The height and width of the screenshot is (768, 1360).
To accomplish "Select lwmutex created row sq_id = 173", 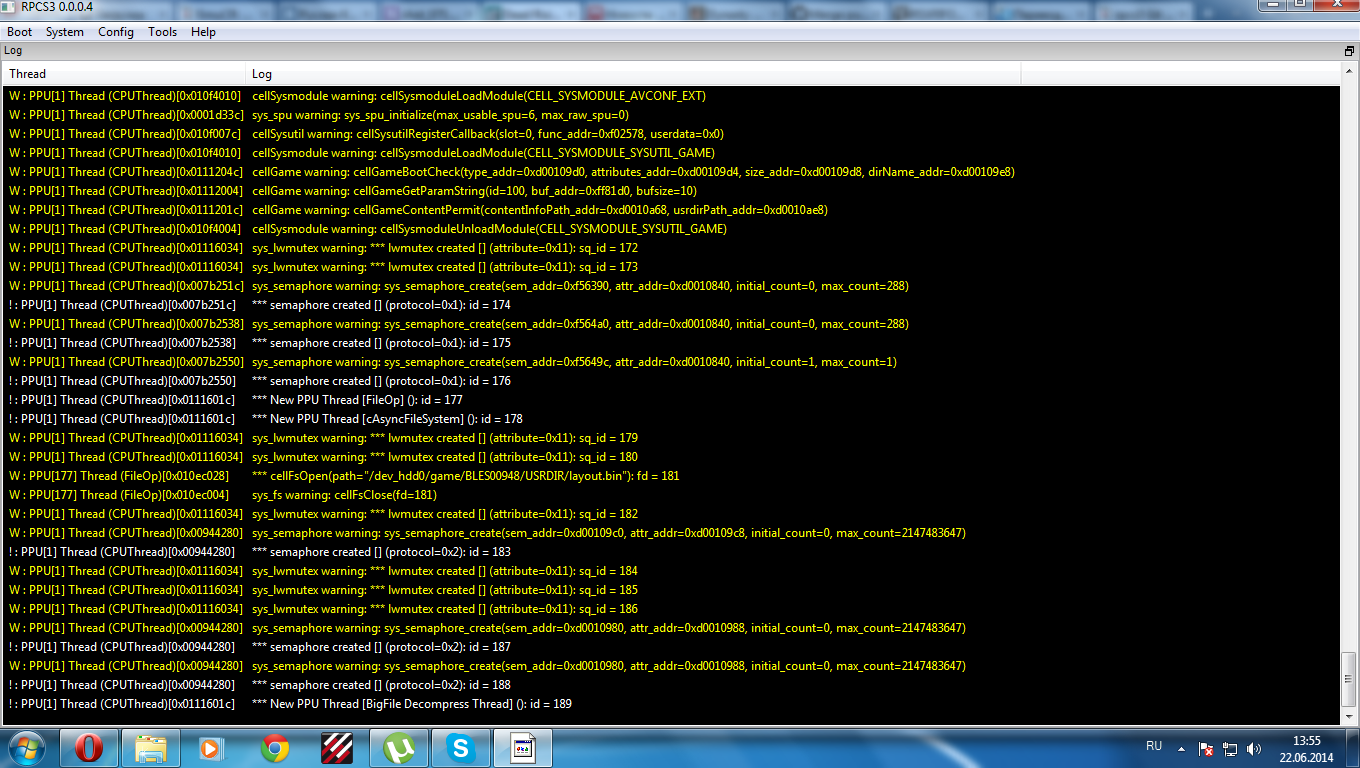I will 671,267.
